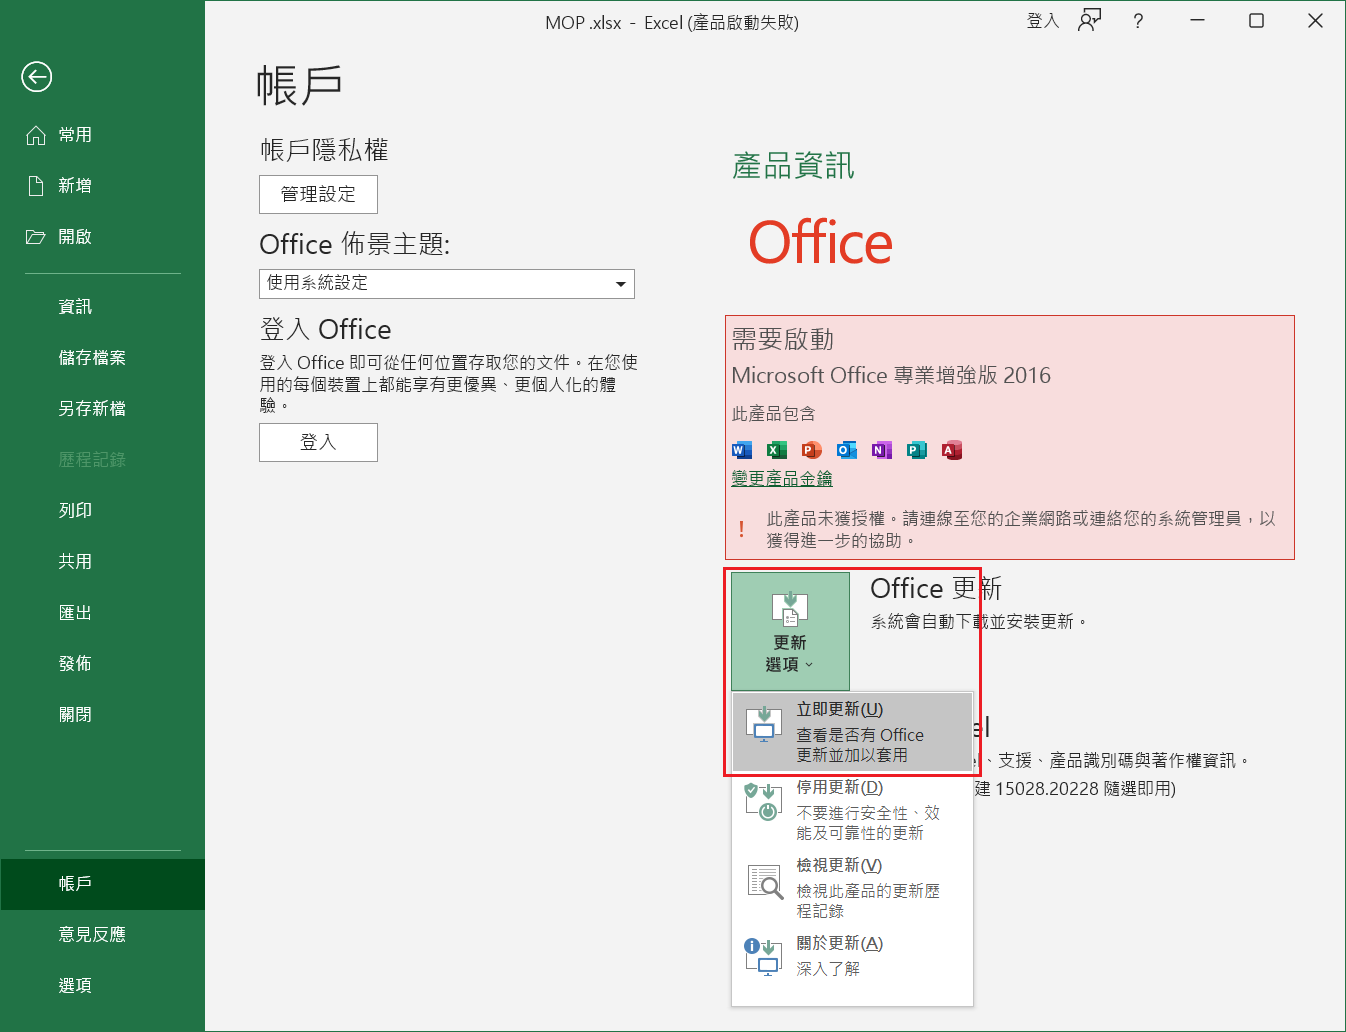The width and height of the screenshot is (1346, 1032).
Task: Click 登入 in the title bar
Action: [1043, 21]
